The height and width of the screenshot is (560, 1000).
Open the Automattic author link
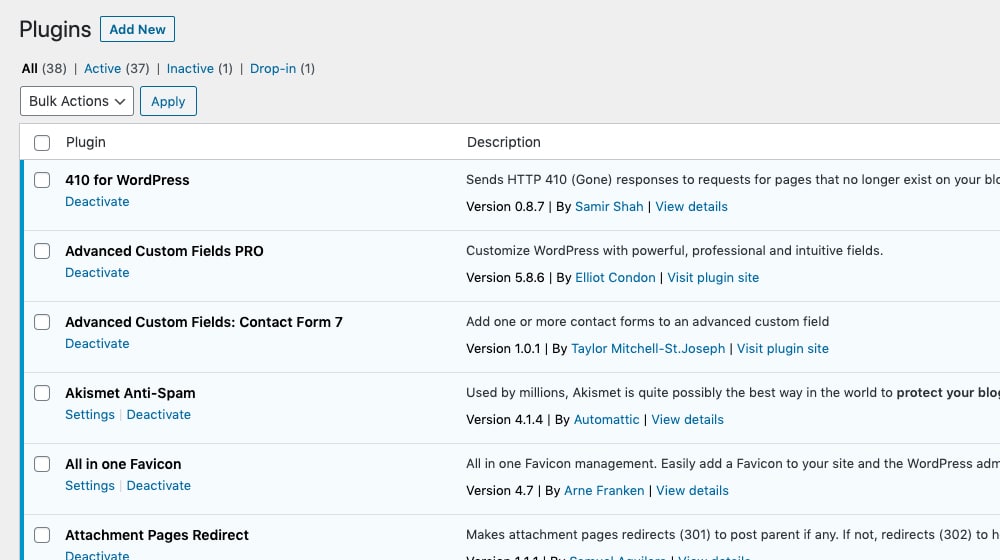607,420
